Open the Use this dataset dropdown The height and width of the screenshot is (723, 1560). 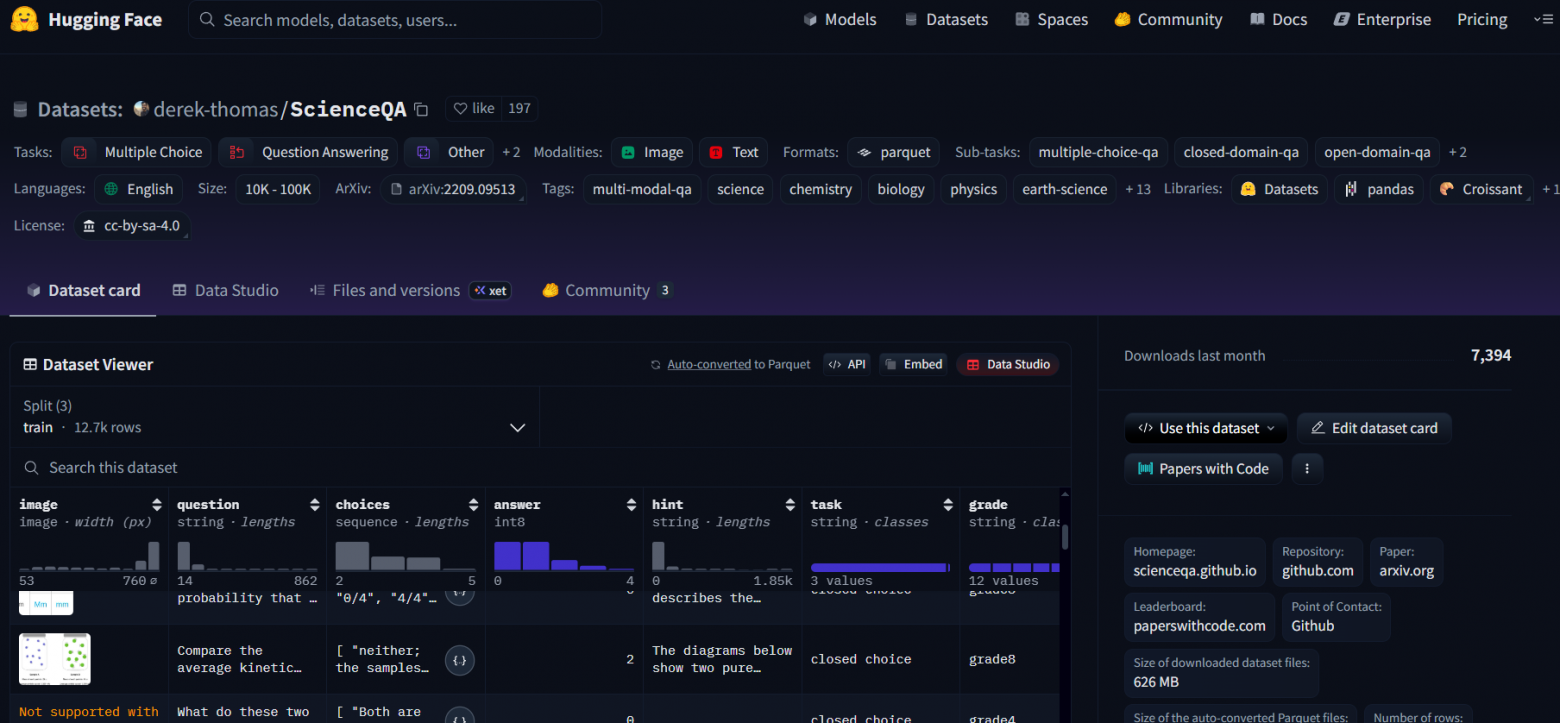(1207, 428)
